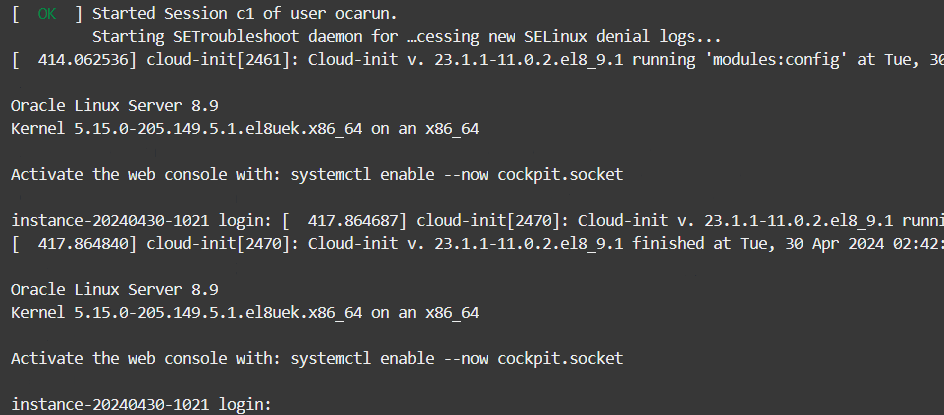This screenshot has width=944, height=415.
Task: Click the green OK status text
Action: [x=46, y=15]
